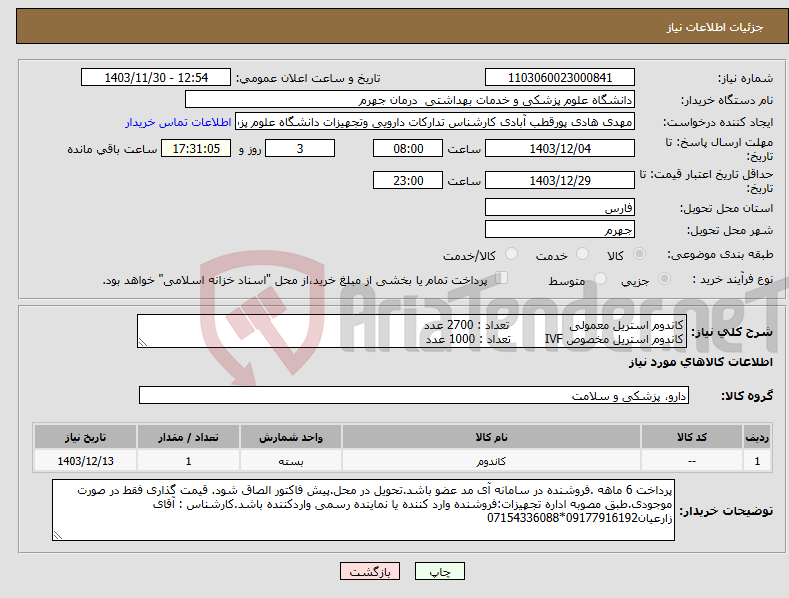Click the بسته unit cell
Screen dimensions: 789x598
[291, 461]
